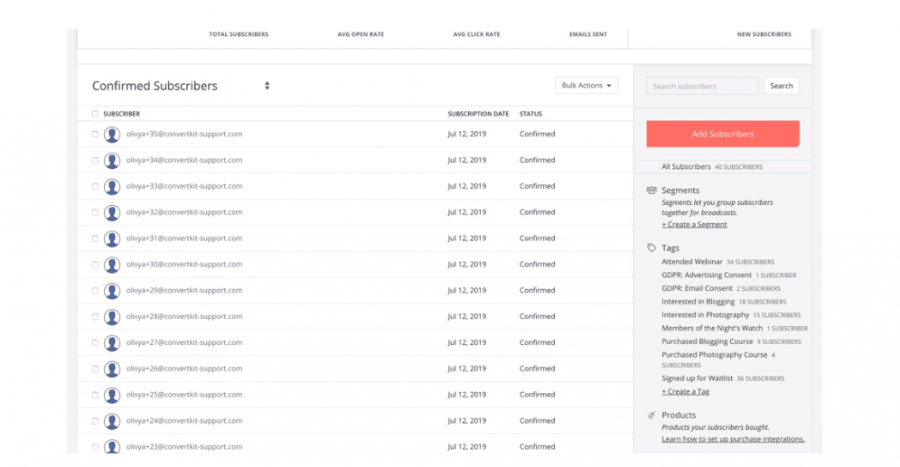Open subscriber olivya+30@convertkit-support.com
This screenshot has height=467, width=900.
click(x=184, y=264)
